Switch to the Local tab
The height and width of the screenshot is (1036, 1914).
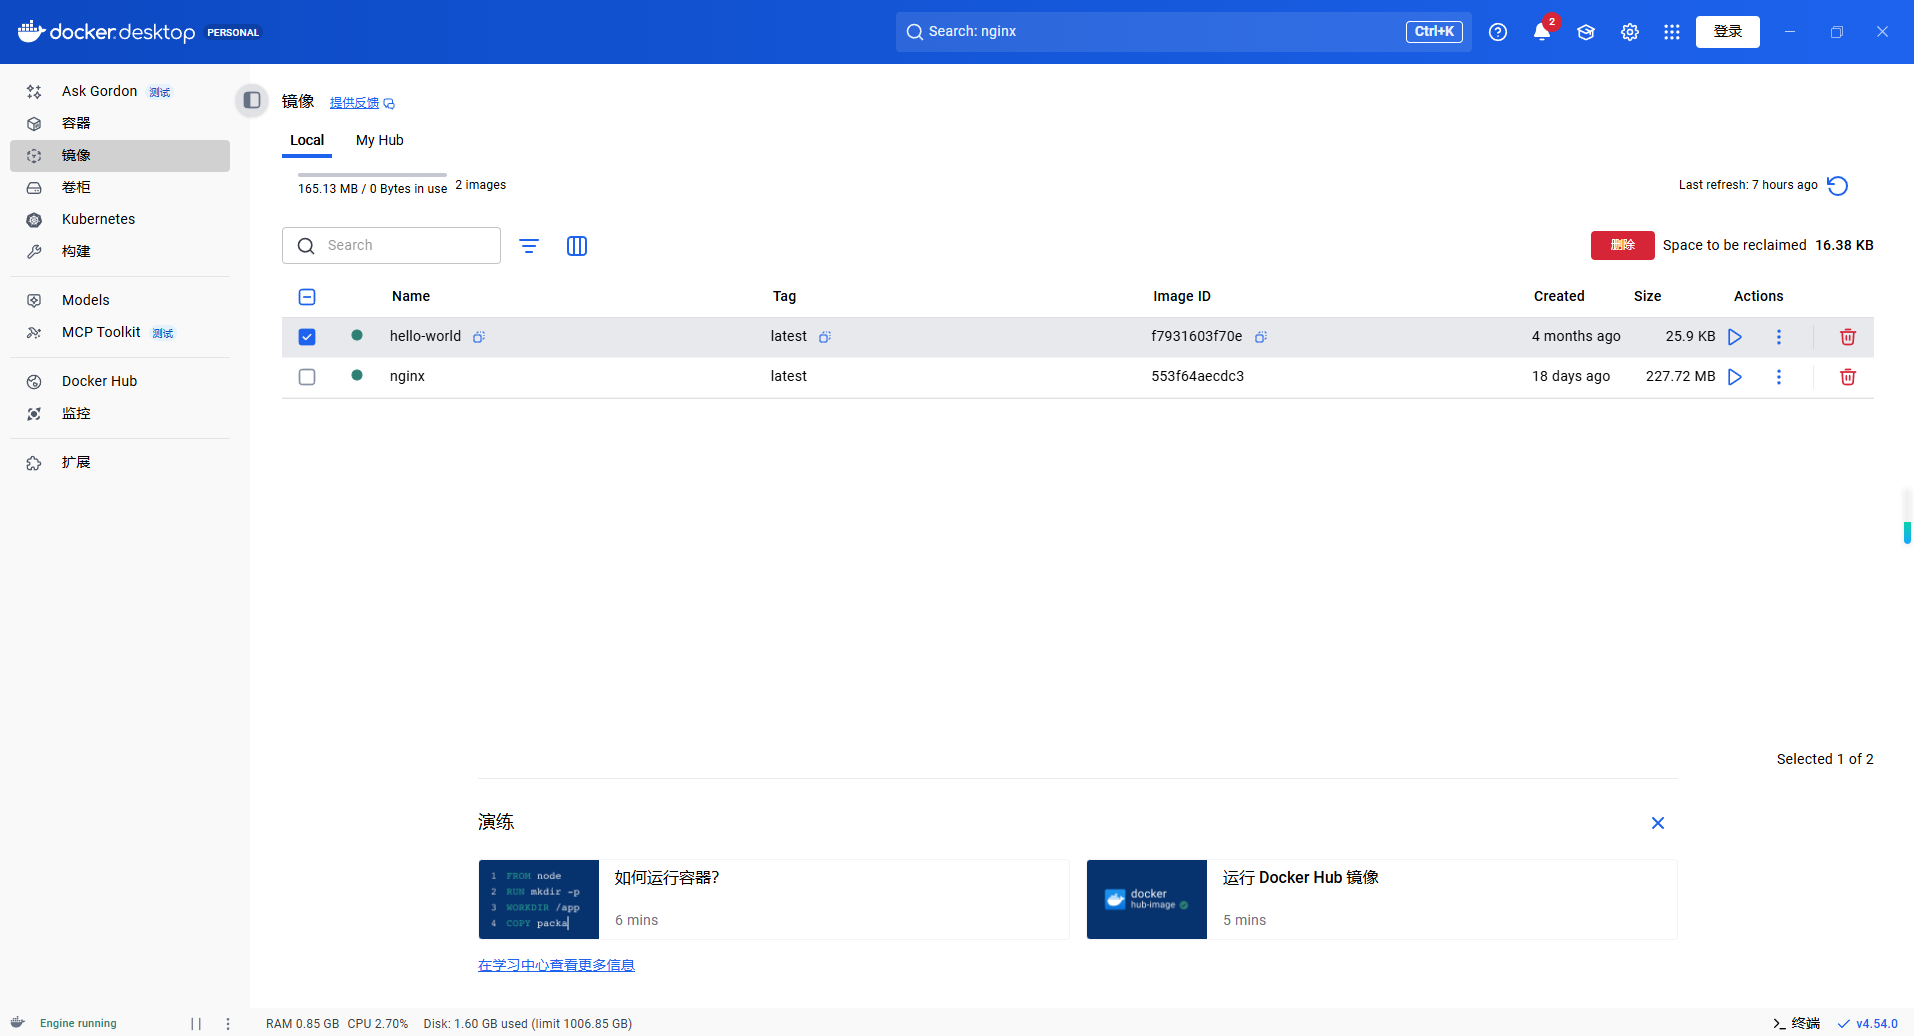[307, 140]
